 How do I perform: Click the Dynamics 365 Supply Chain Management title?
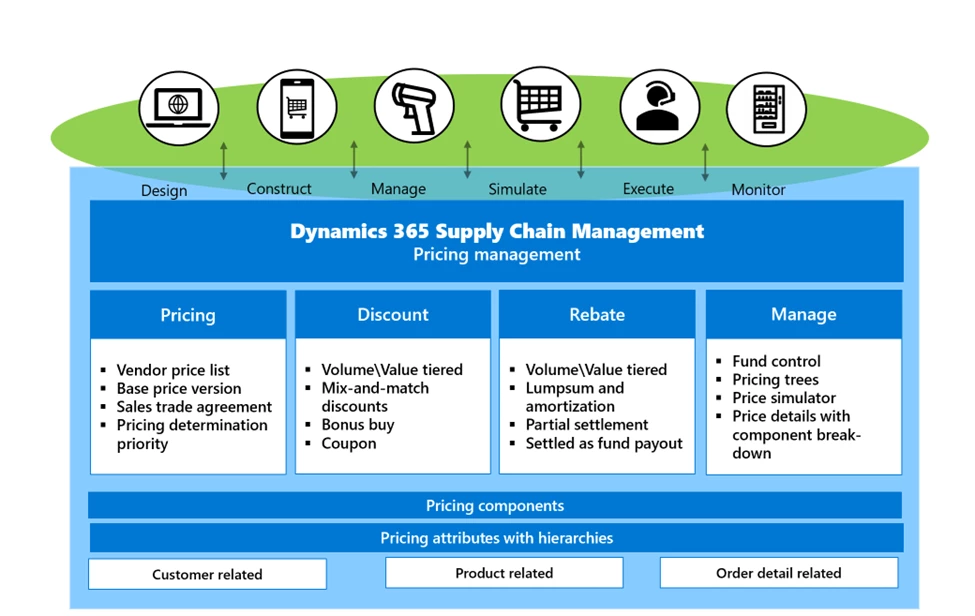(x=496, y=231)
